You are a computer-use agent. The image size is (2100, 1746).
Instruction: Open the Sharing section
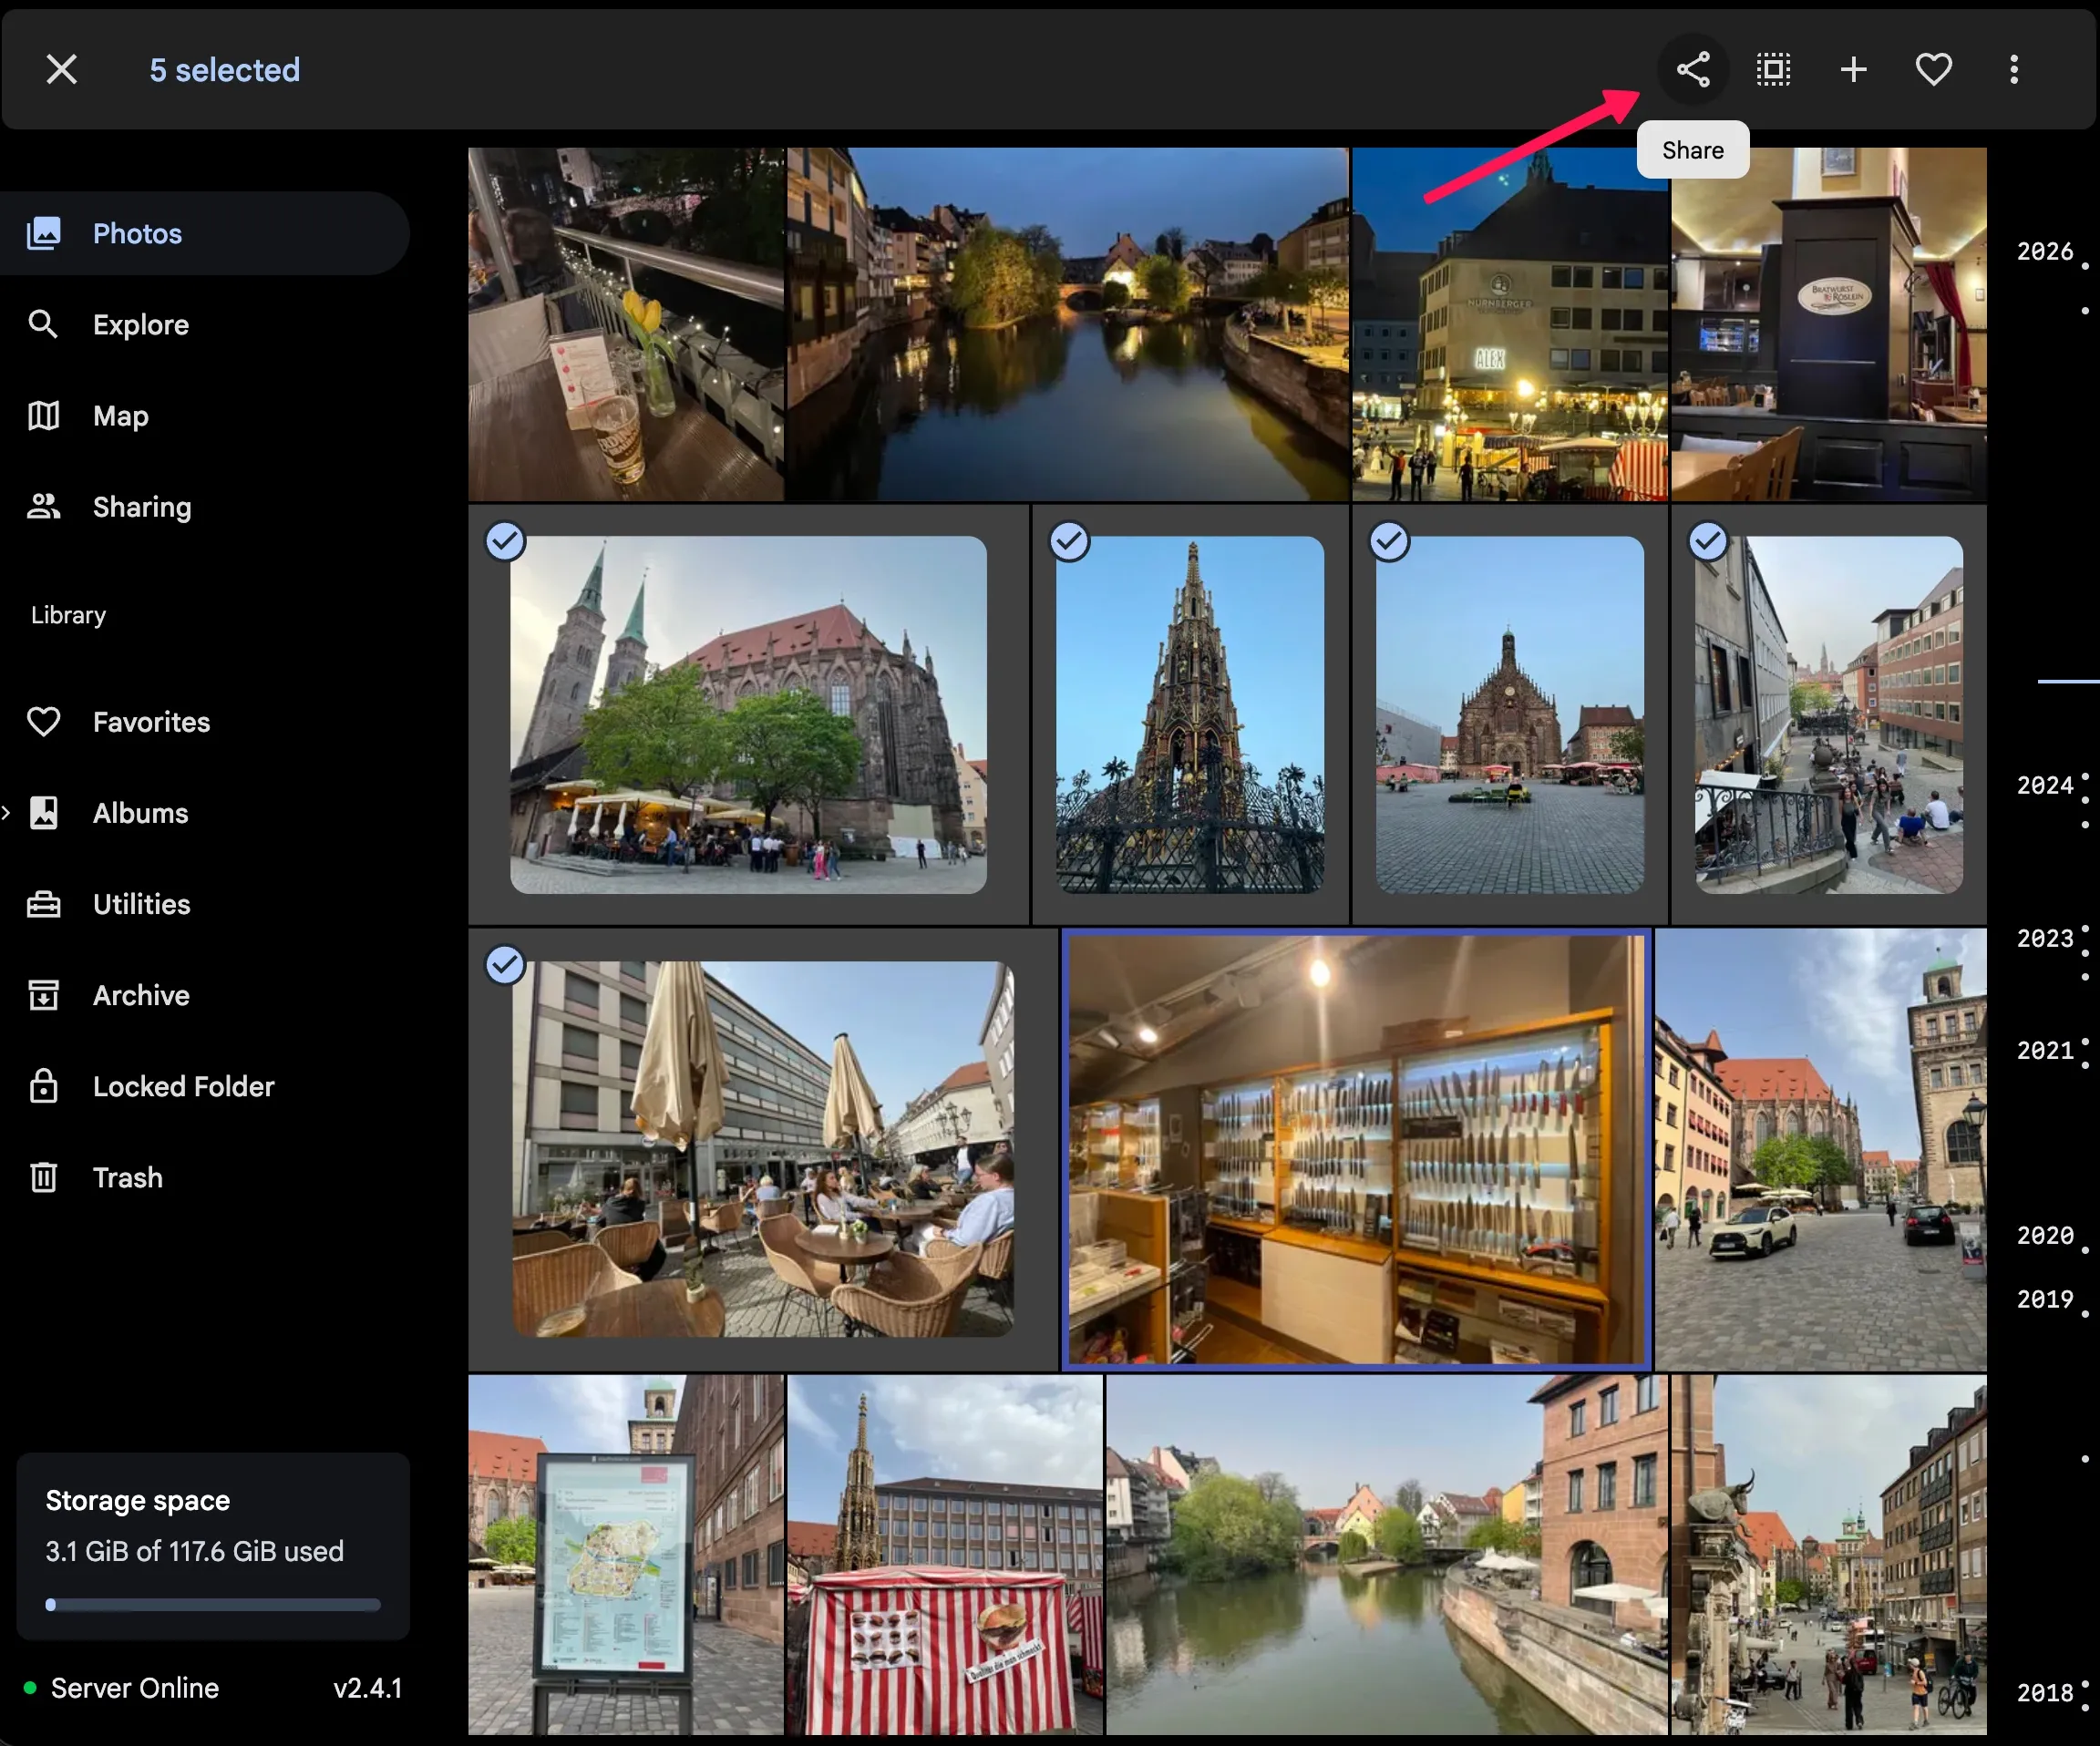141,507
